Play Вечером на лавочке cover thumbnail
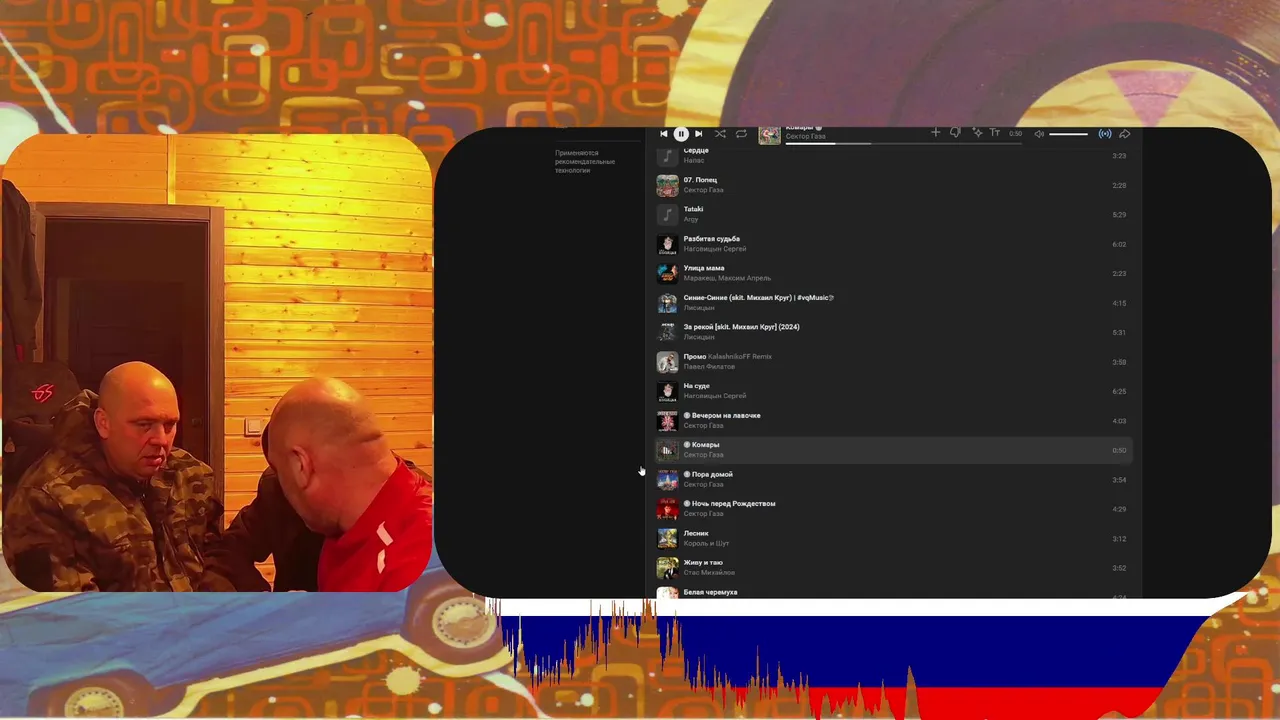This screenshot has width=1280, height=720. 667,421
